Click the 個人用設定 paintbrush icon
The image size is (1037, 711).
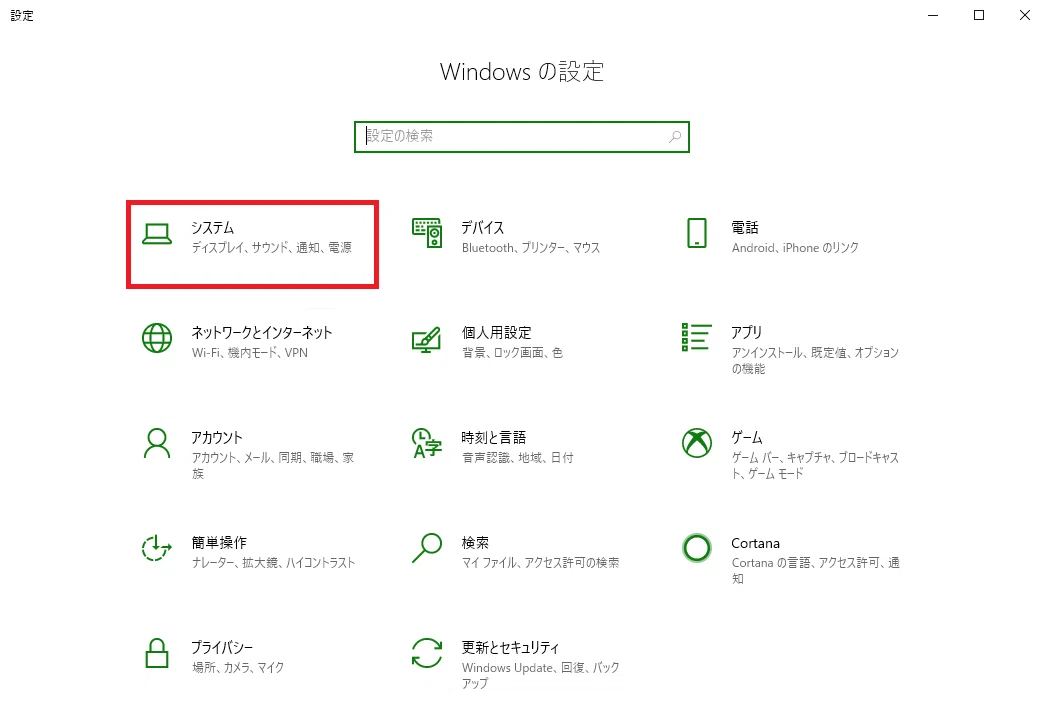pyautogui.click(x=427, y=339)
